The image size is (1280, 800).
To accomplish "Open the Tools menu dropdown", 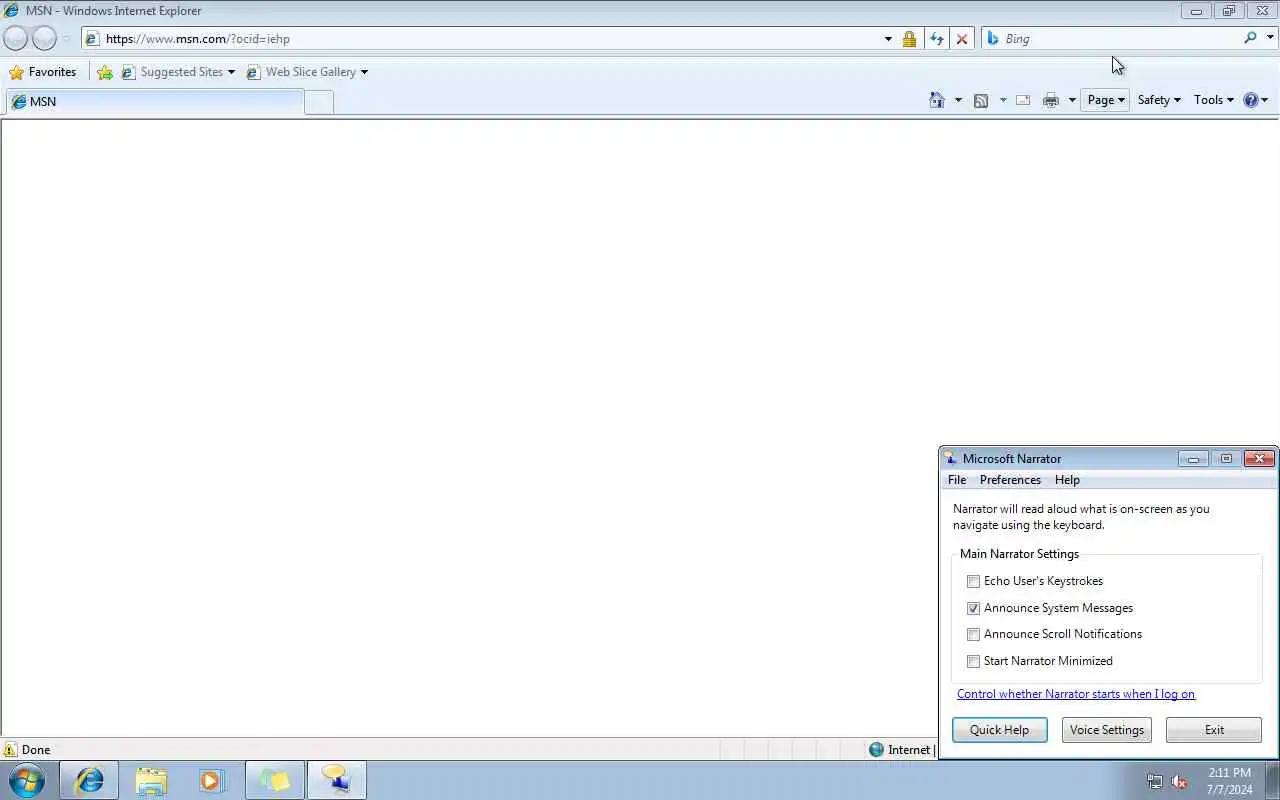I will pyautogui.click(x=1213, y=100).
